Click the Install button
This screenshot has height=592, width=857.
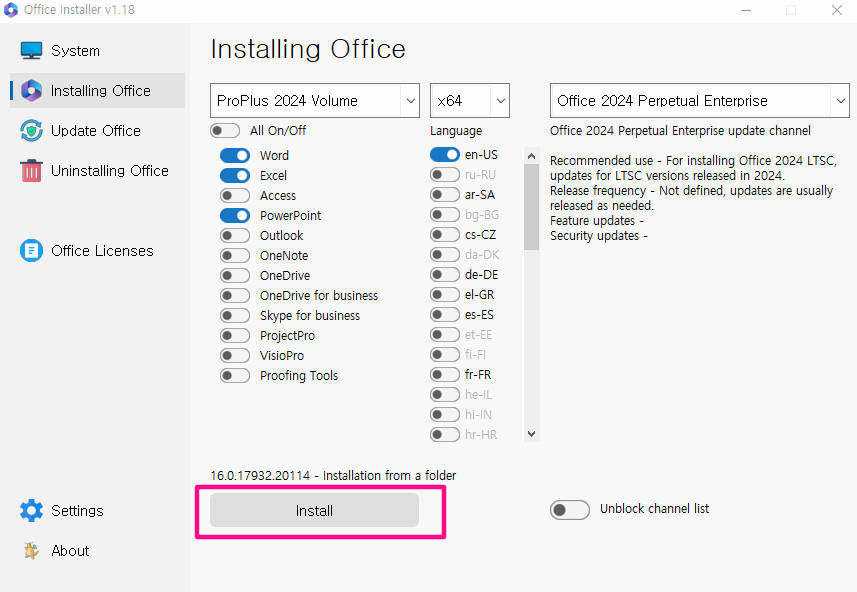pyautogui.click(x=314, y=511)
